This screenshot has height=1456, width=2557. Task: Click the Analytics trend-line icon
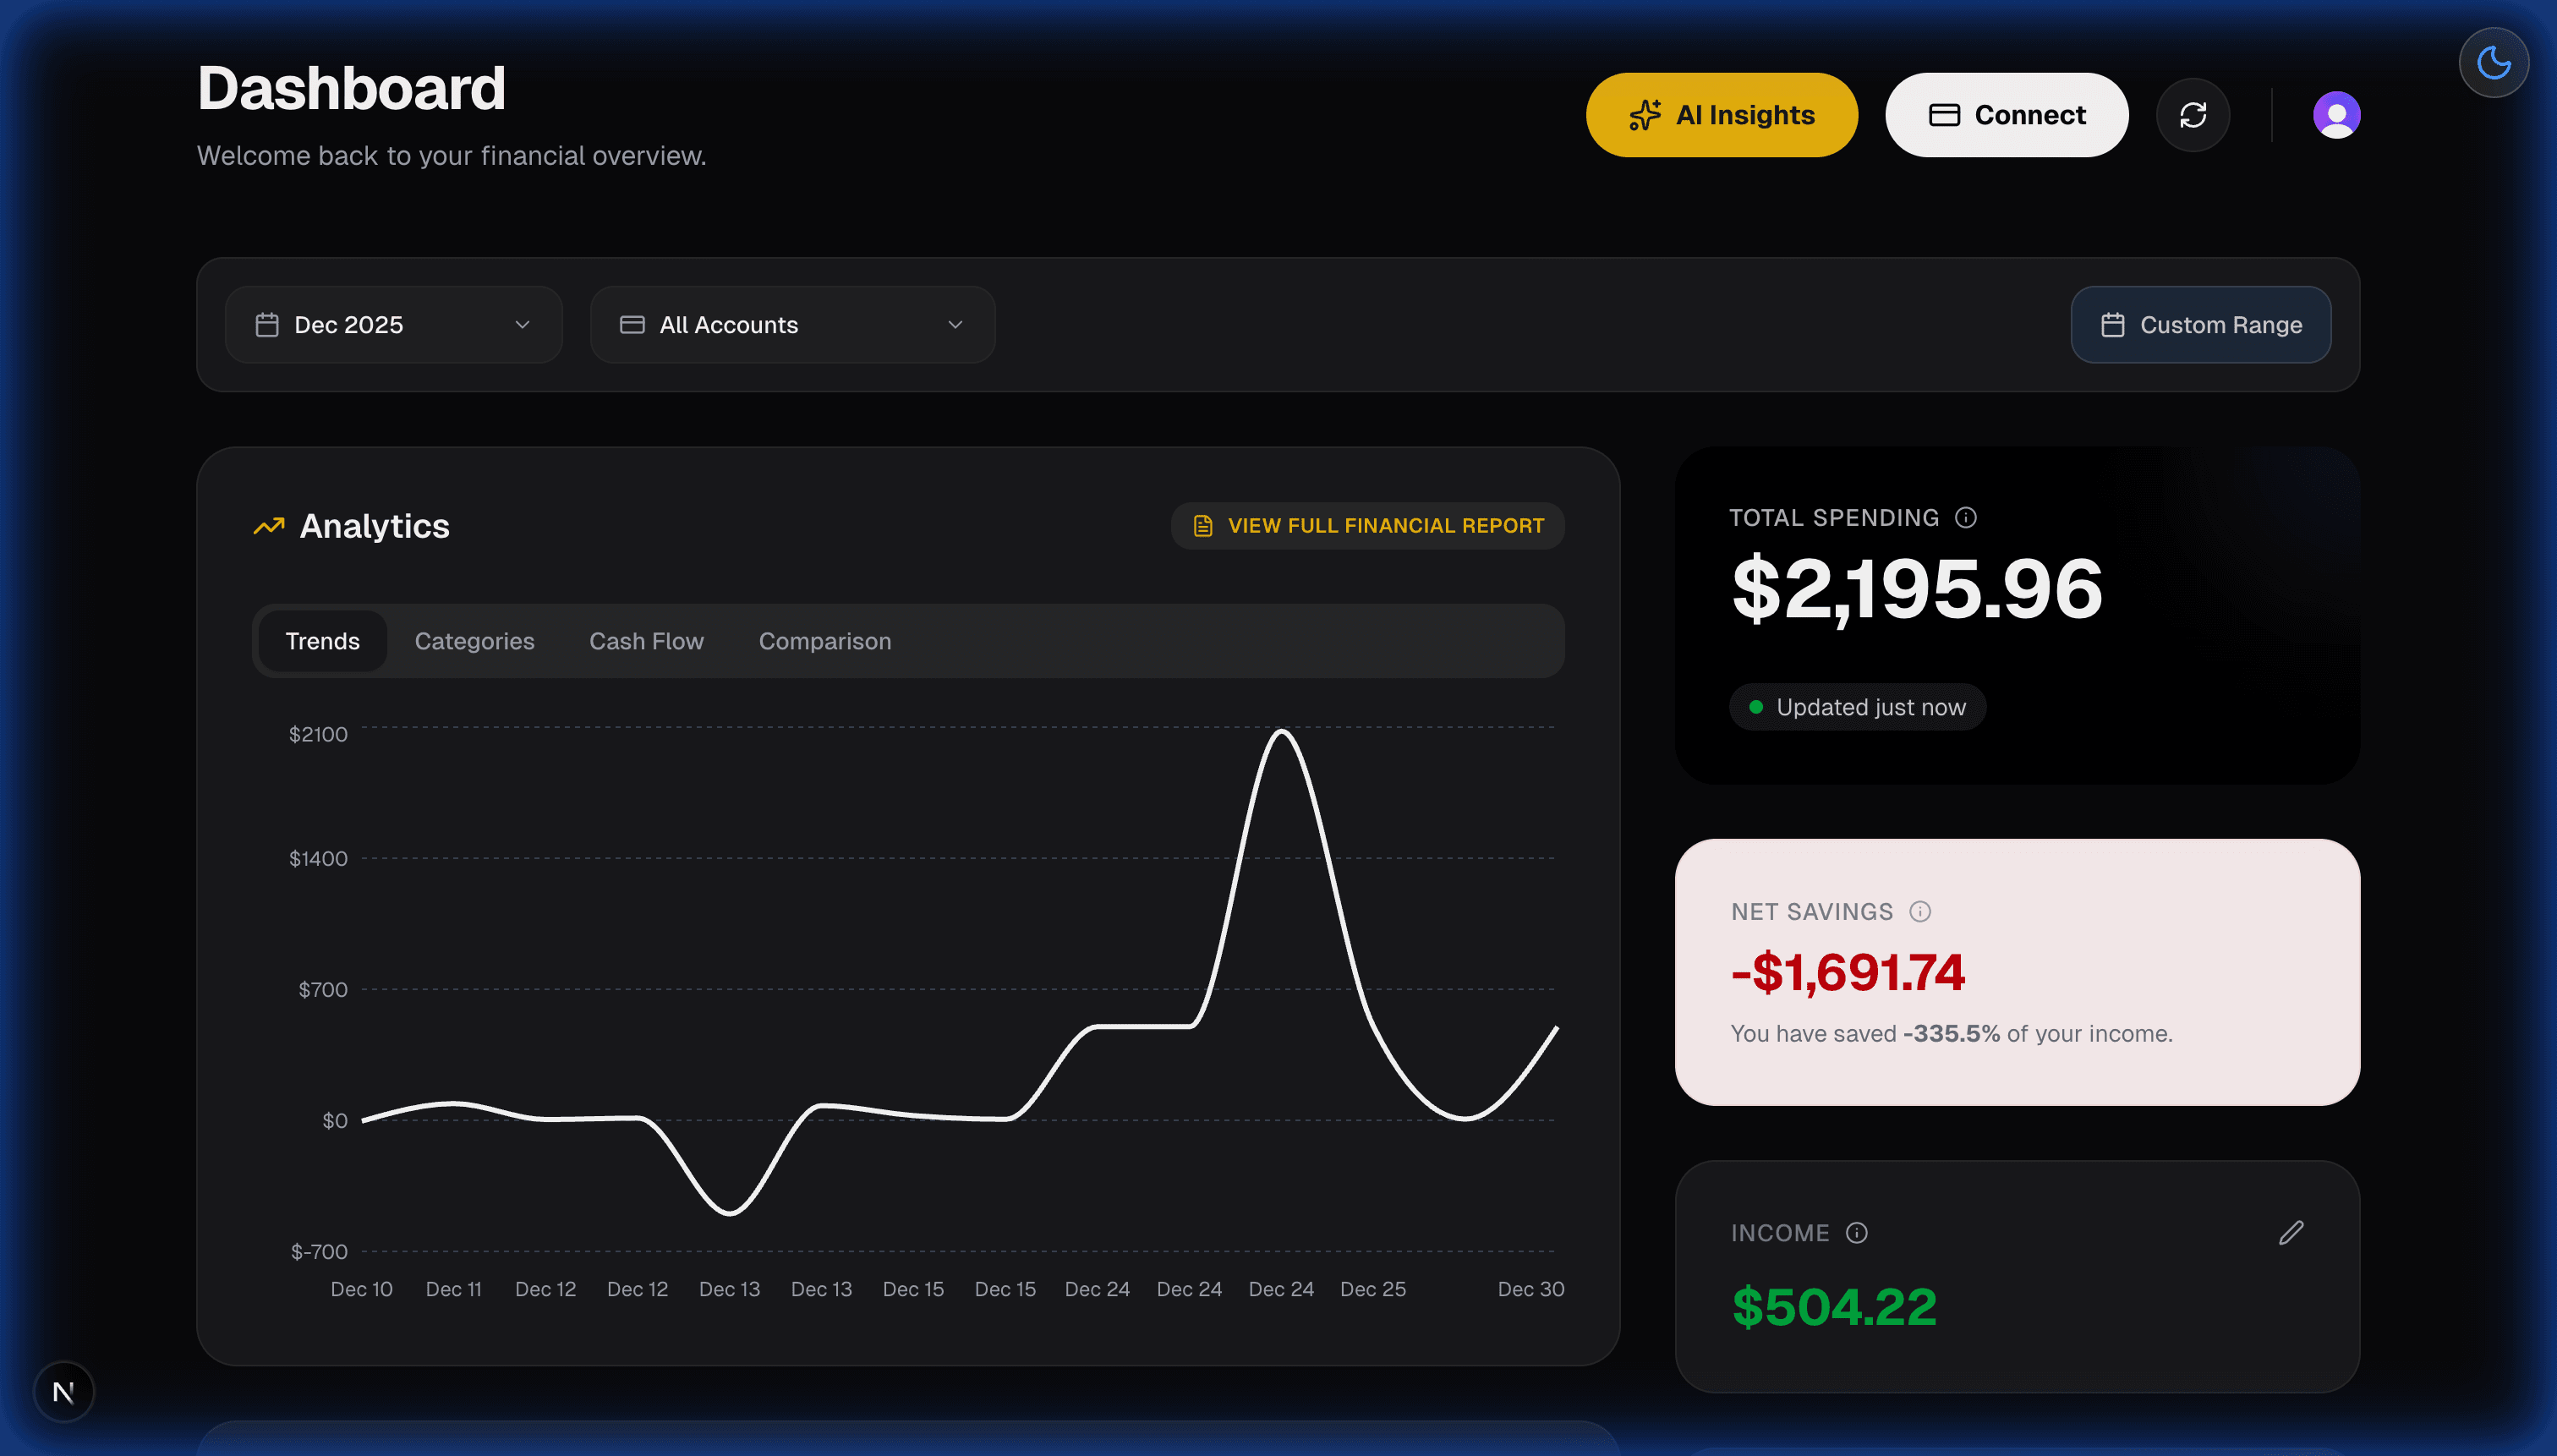(268, 525)
